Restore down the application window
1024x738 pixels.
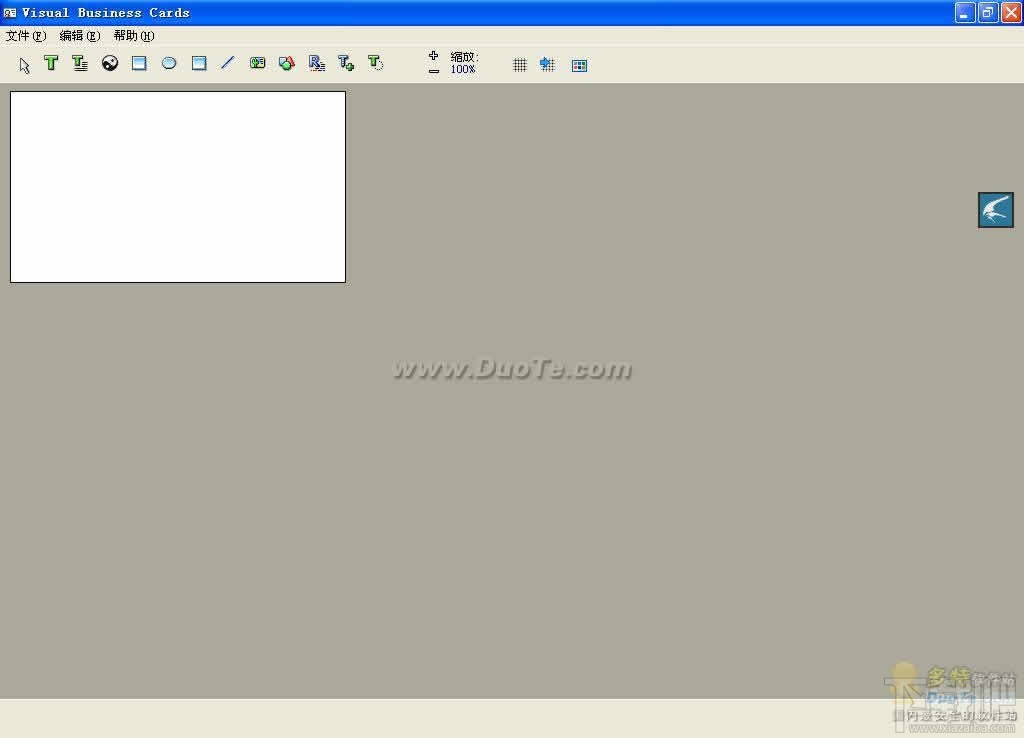click(x=988, y=12)
